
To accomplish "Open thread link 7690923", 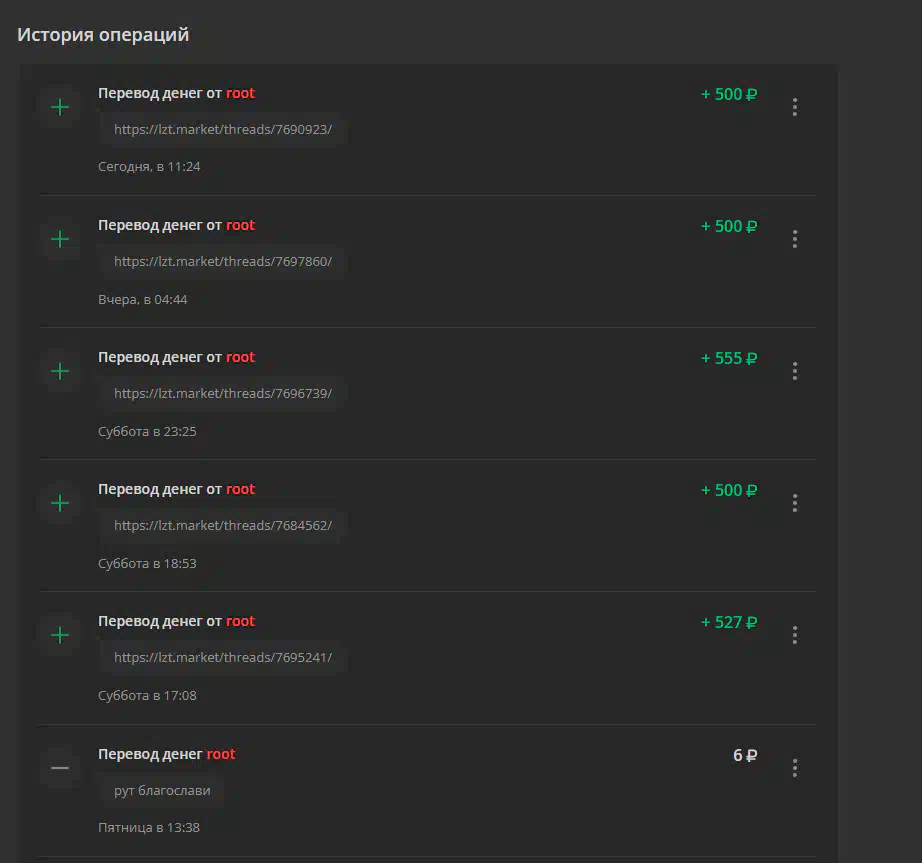I will pyautogui.click(x=223, y=129).
